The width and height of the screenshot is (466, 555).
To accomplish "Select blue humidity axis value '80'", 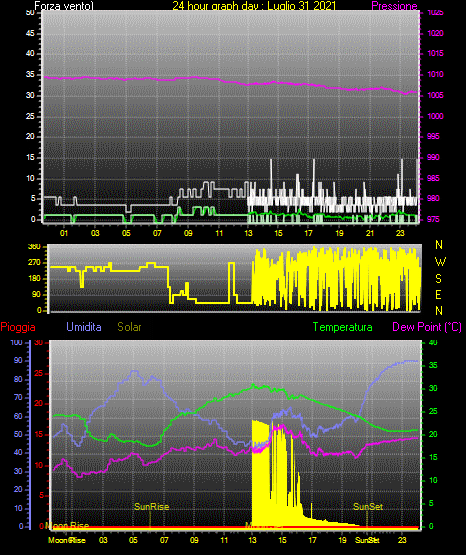I will (18, 379).
